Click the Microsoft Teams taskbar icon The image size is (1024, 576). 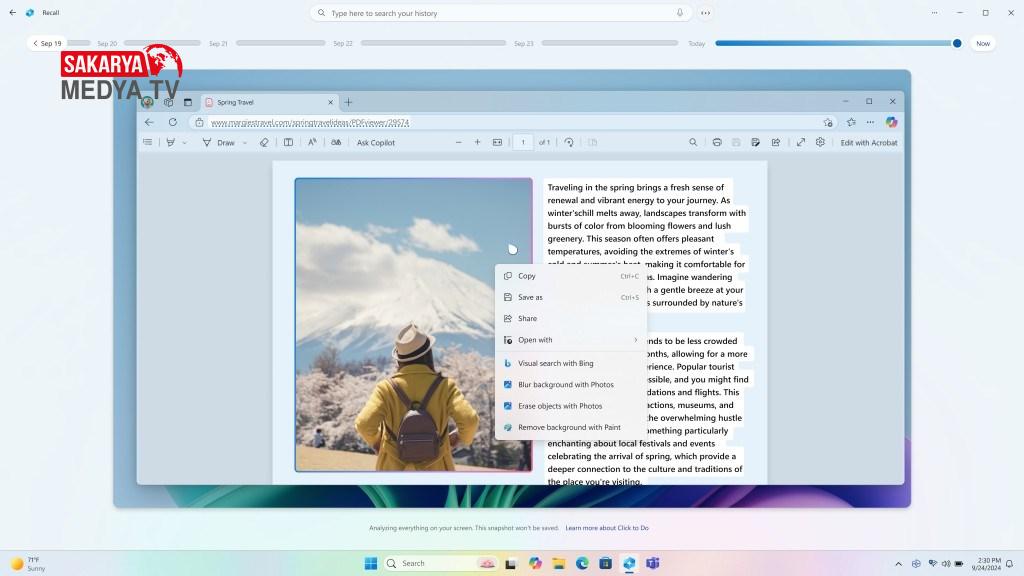653,564
